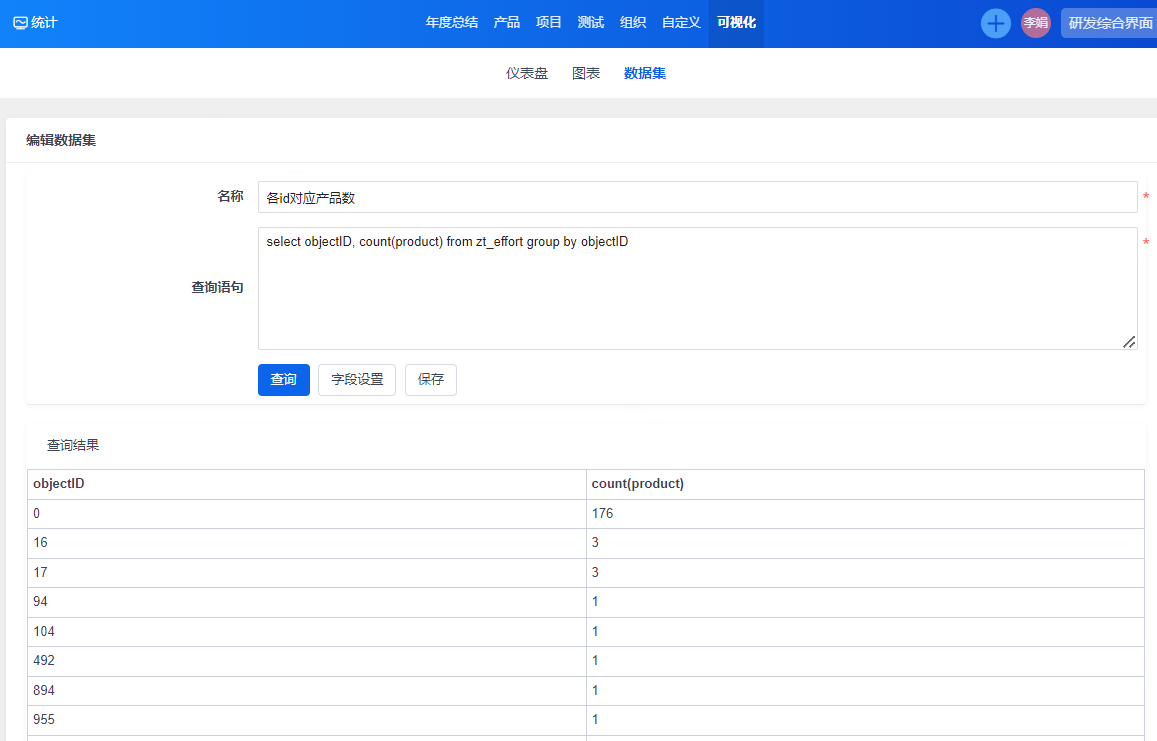Open the 自定义 menu item
The image size is (1157, 741).
680,23
